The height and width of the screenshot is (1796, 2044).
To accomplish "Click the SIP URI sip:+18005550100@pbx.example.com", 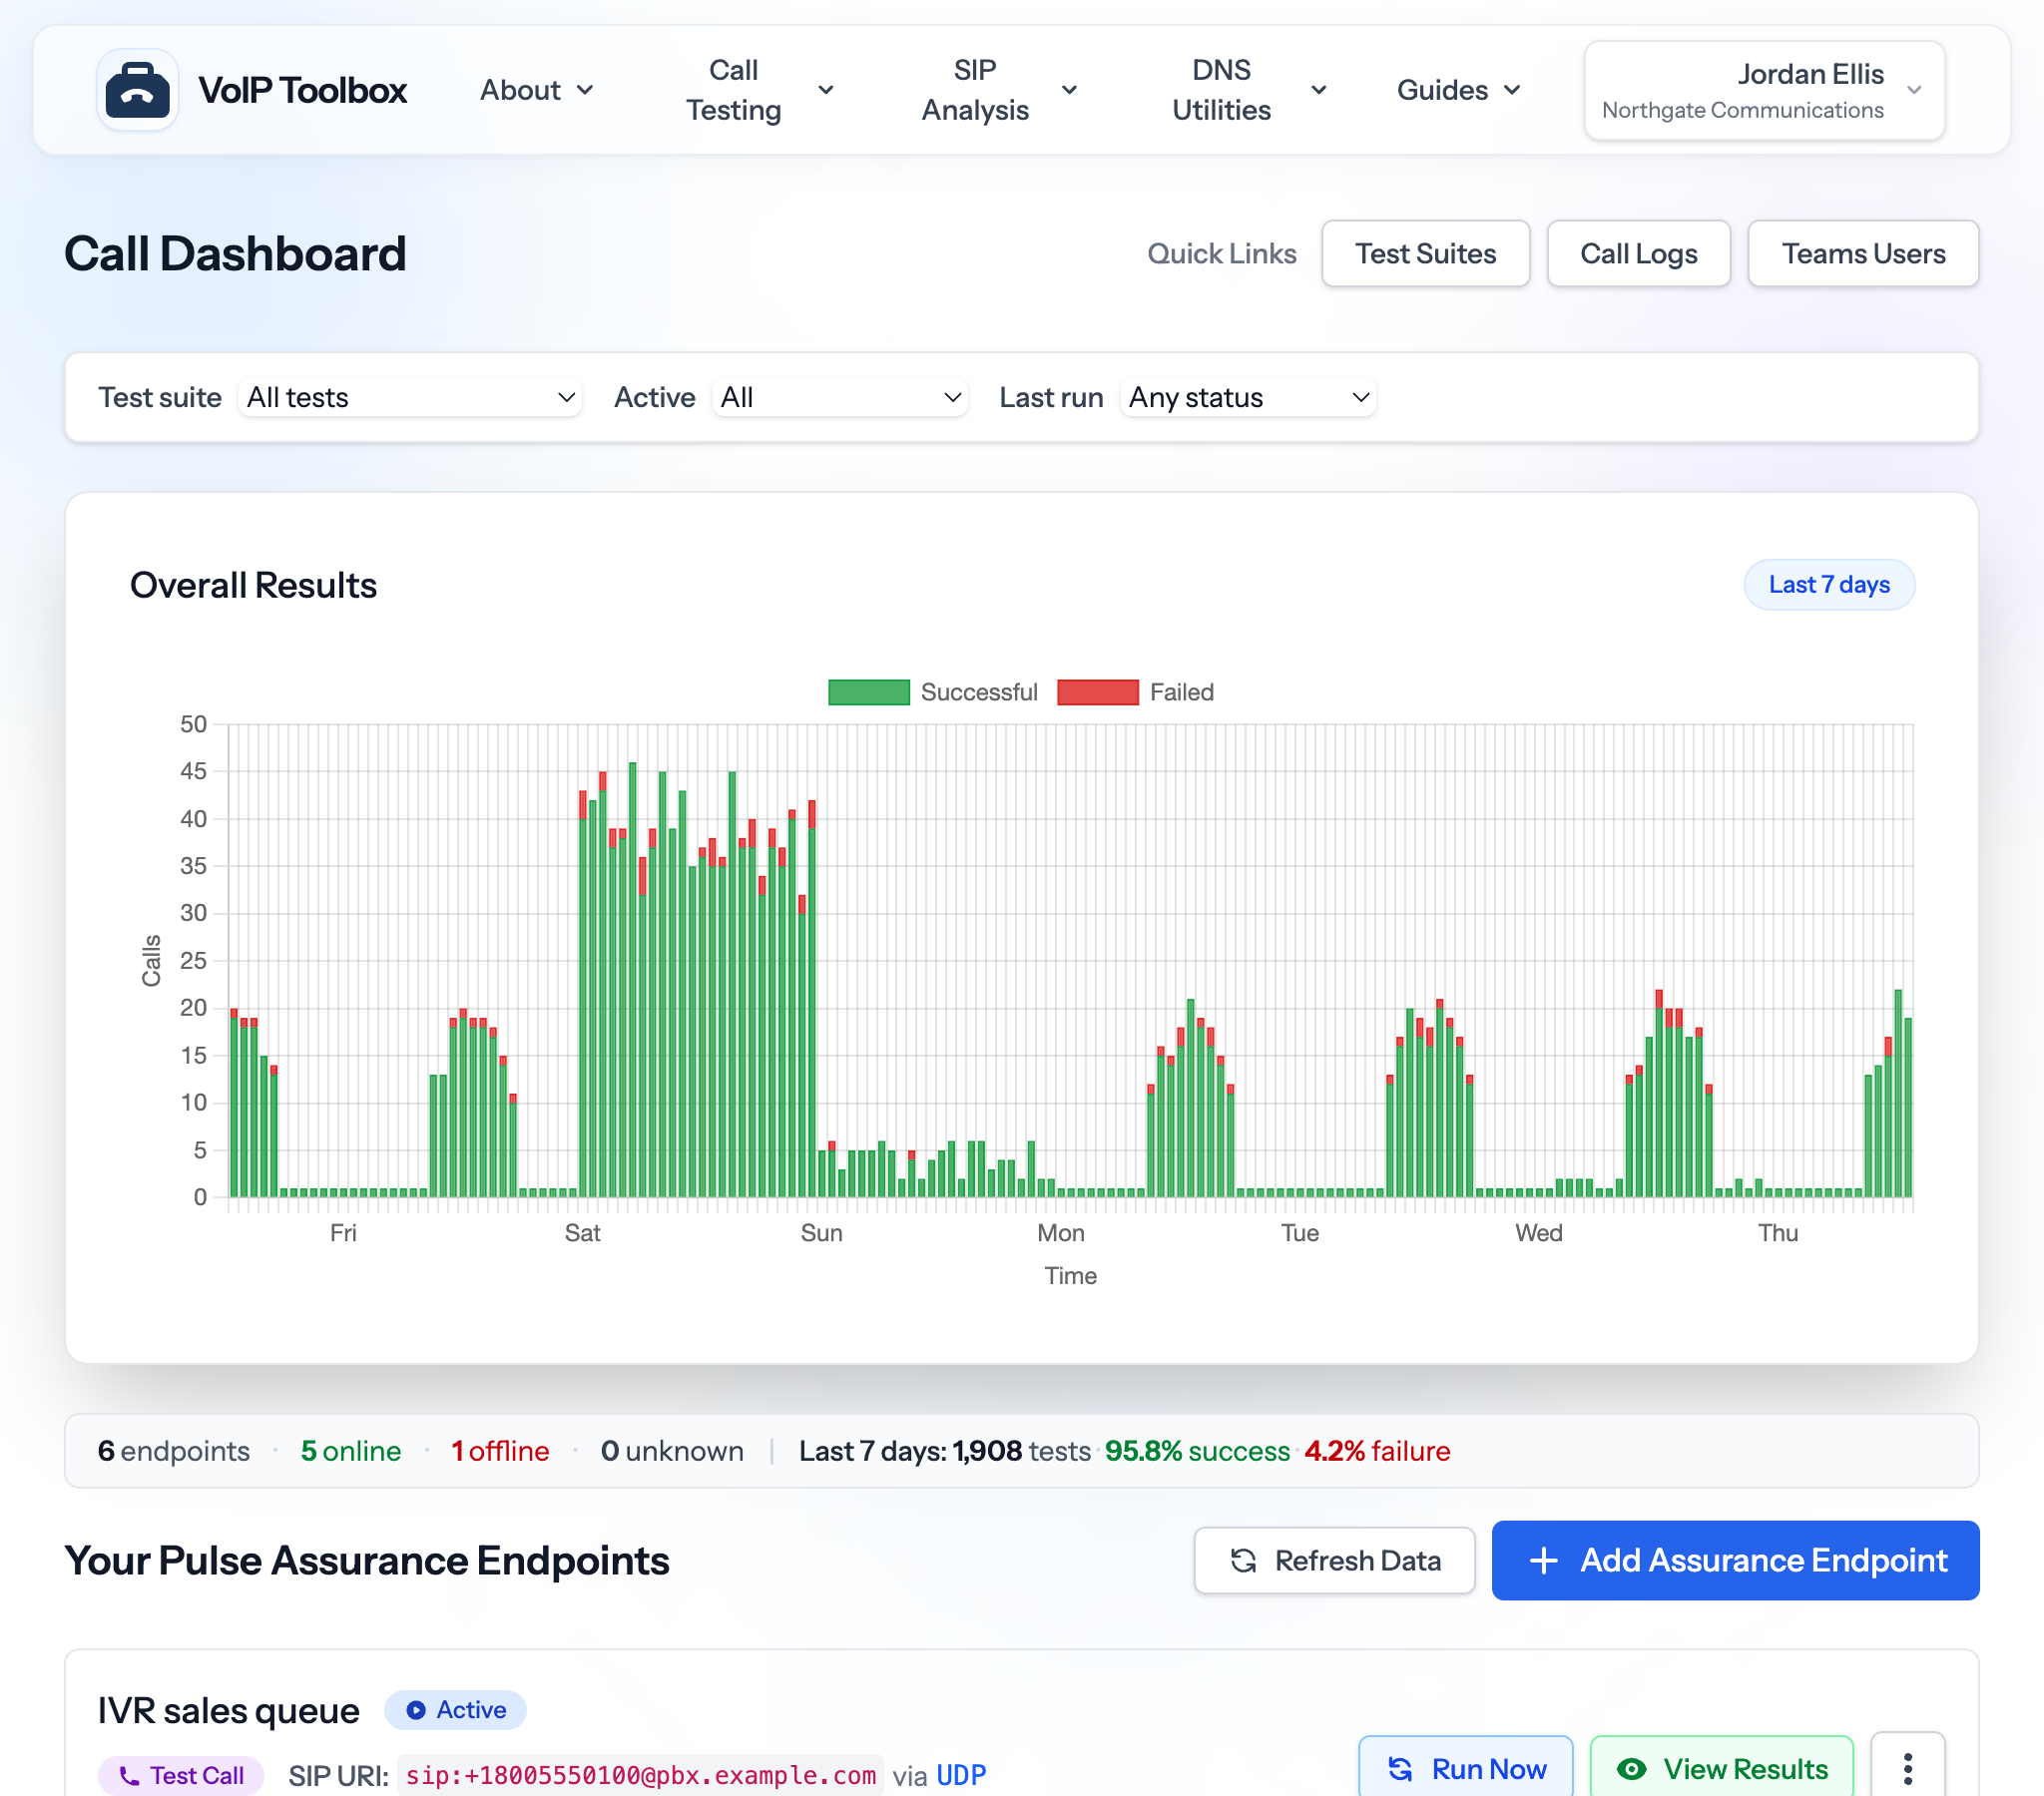I will (x=640, y=1775).
